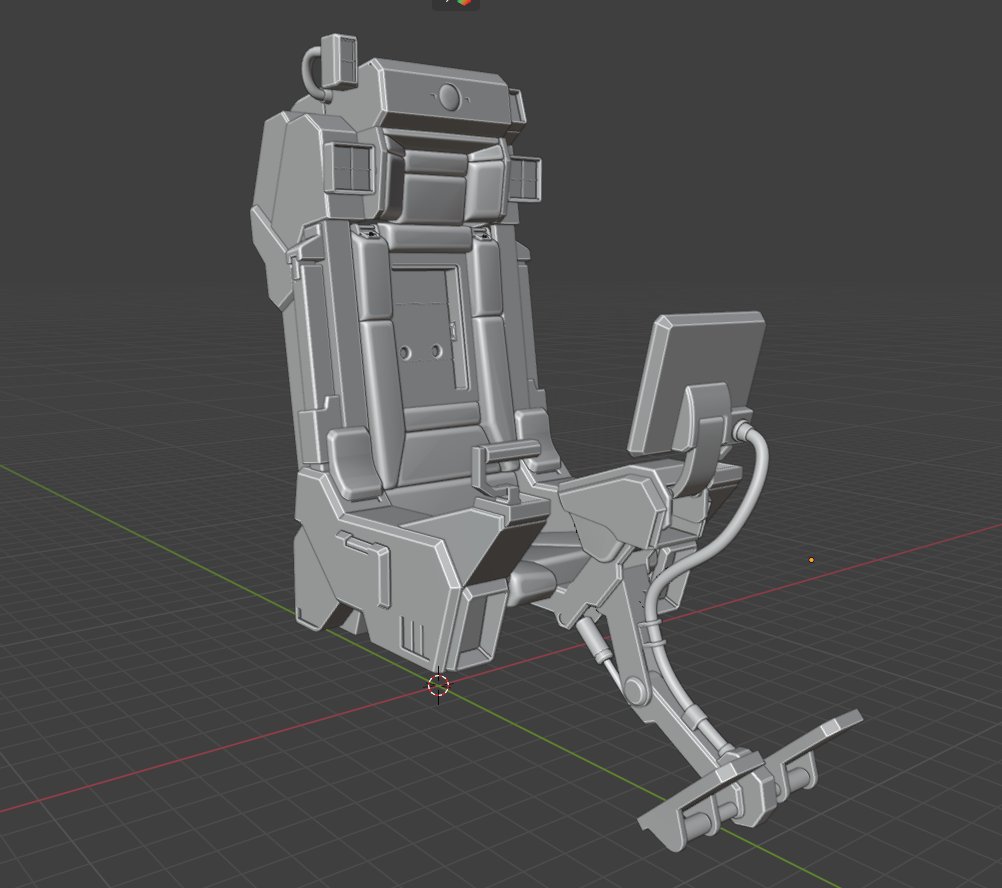Click the round button on the headrest top
This screenshot has width=1002, height=888.
451,97
